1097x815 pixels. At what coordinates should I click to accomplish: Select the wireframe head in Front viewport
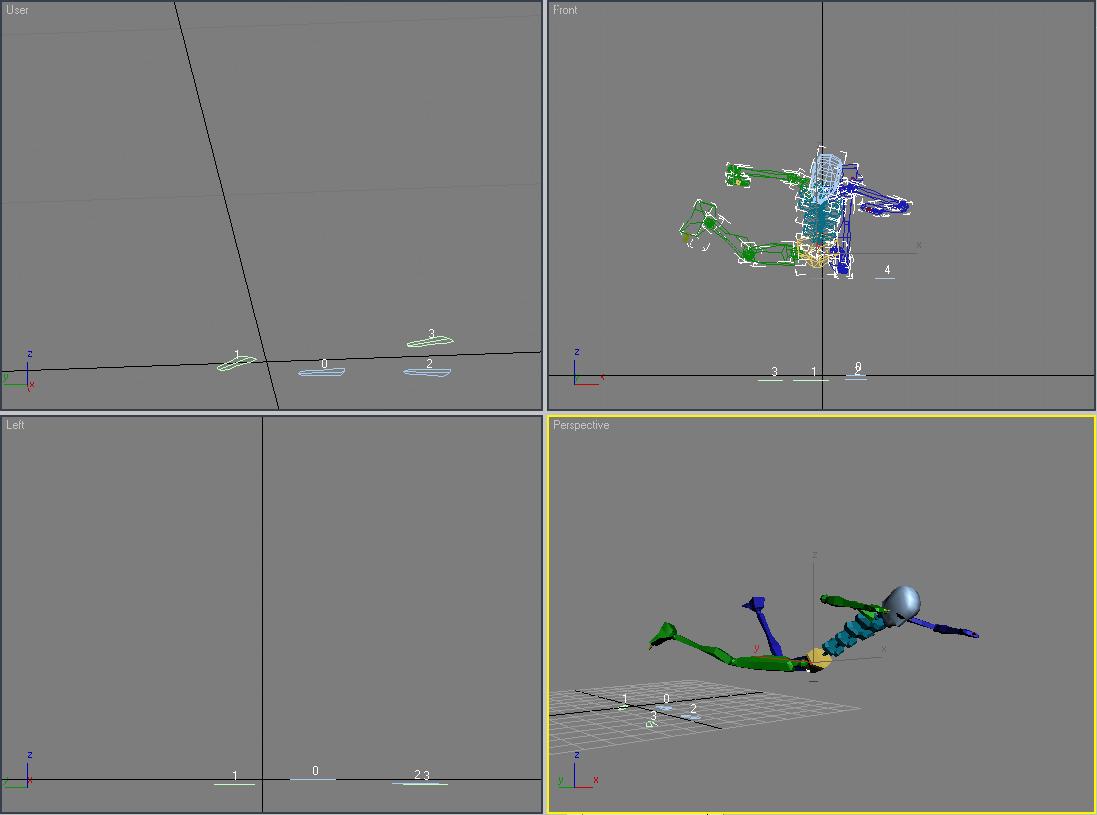825,172
